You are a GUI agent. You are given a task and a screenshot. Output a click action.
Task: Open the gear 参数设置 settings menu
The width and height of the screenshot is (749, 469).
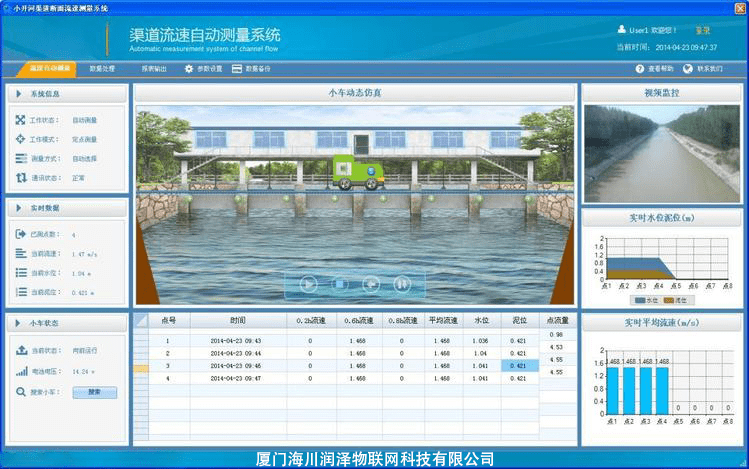tap(203, 69)
